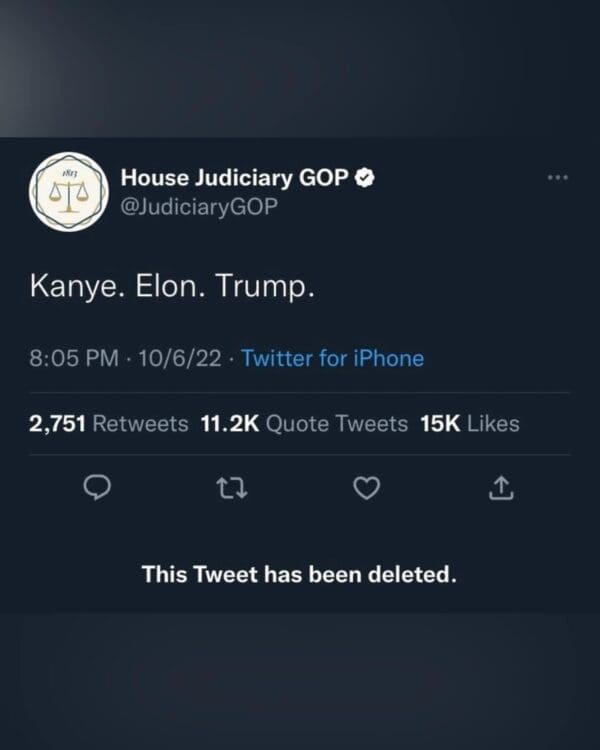Image resolution: width=600 pixels, height=750 pixels.
Task: Click the reply speech bubble icon
Action: click(97, 488)
